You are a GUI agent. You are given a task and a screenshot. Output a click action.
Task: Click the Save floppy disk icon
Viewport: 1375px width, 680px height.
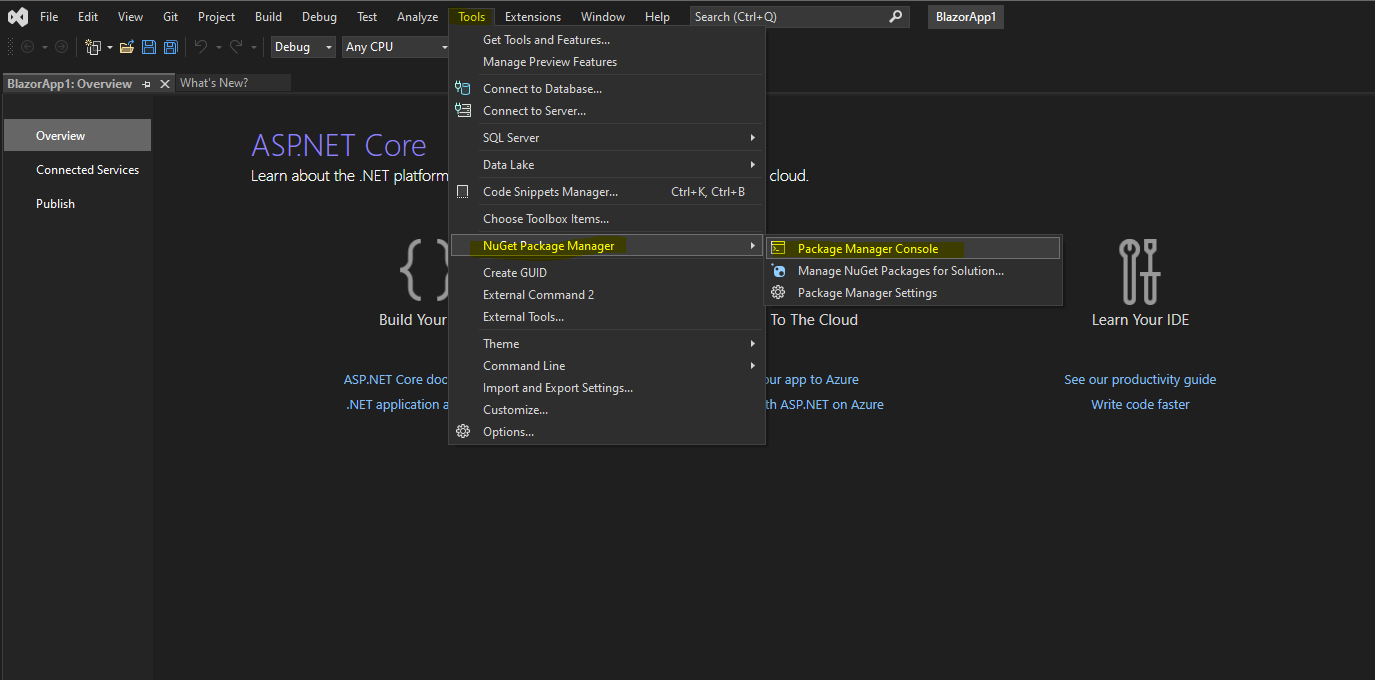pyautogui.click(x=149, y=47)
